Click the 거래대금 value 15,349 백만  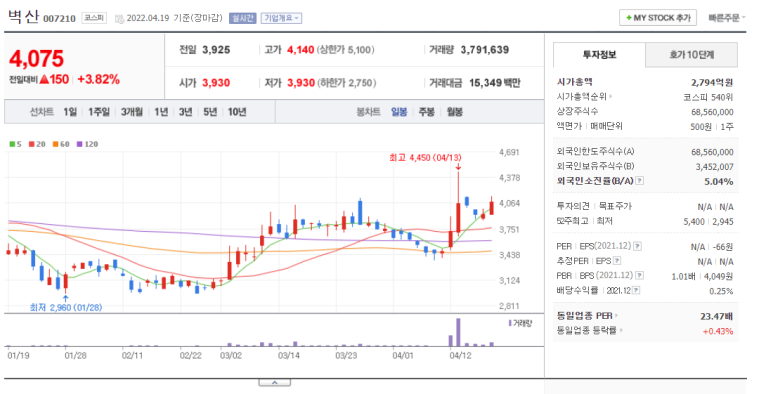point(494,83)
